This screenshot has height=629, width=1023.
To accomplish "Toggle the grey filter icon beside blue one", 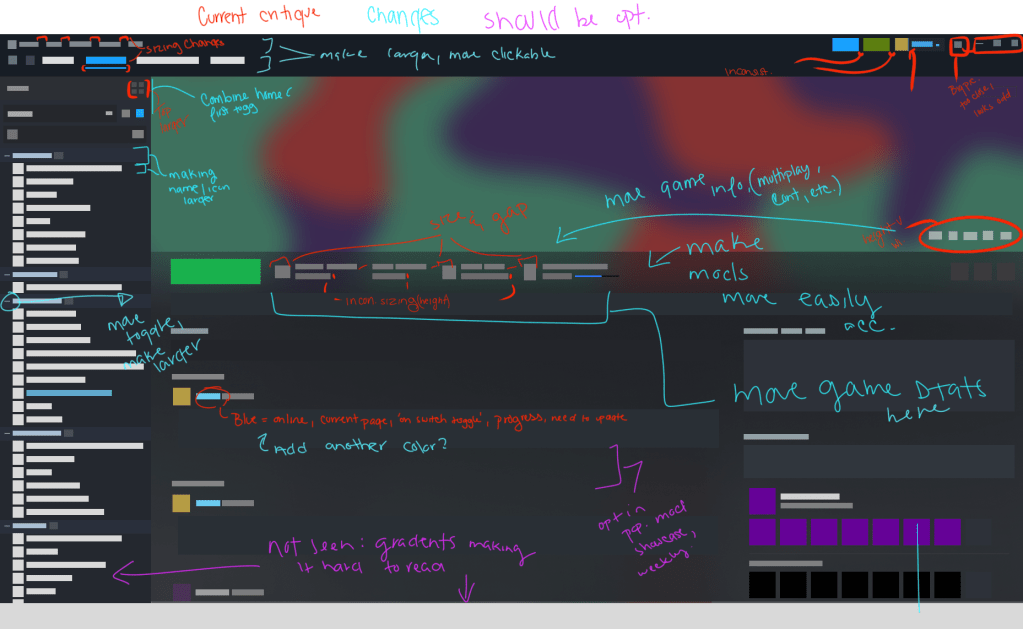I will (126, 114).
